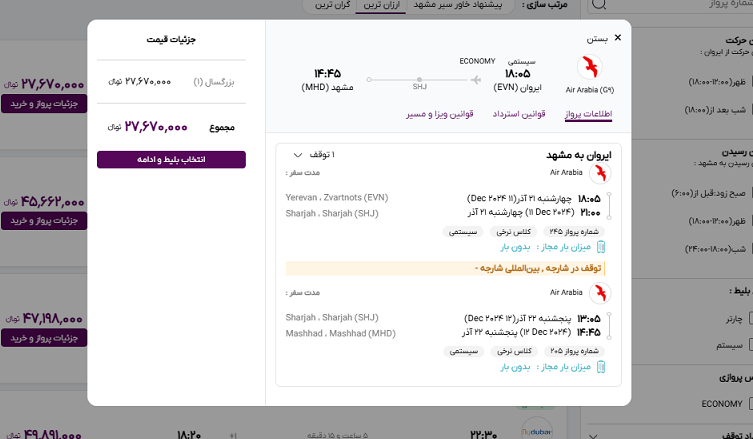Click details button under ۲۷,۶۷۰,۰۰۰ price
Viewport: 753px width, 439px height.
(x=44, y=104)
